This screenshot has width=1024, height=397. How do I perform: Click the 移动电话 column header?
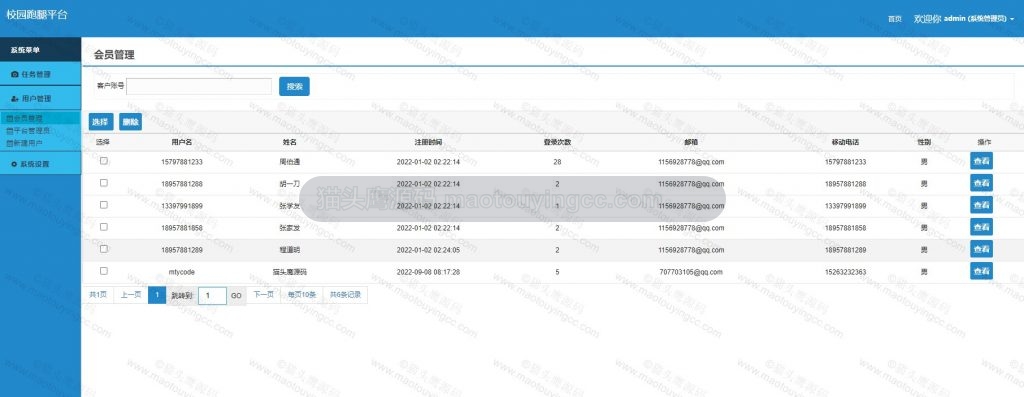[x=846, y=142]
